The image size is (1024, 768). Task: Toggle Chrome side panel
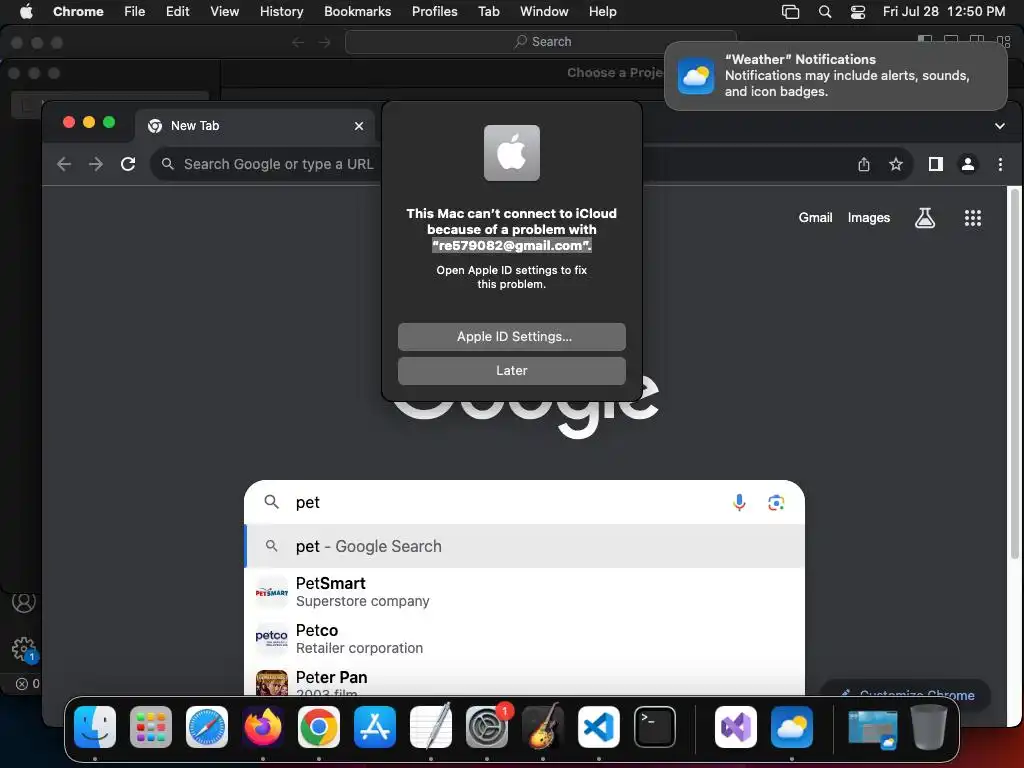[x=936, y=165]
